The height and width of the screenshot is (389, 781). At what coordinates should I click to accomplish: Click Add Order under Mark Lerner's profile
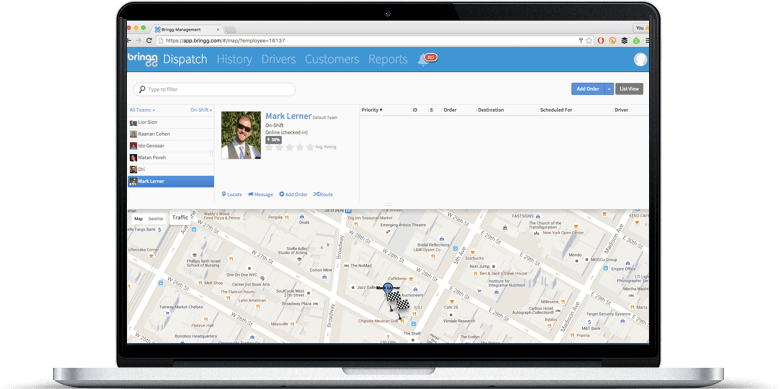point(293,194)
